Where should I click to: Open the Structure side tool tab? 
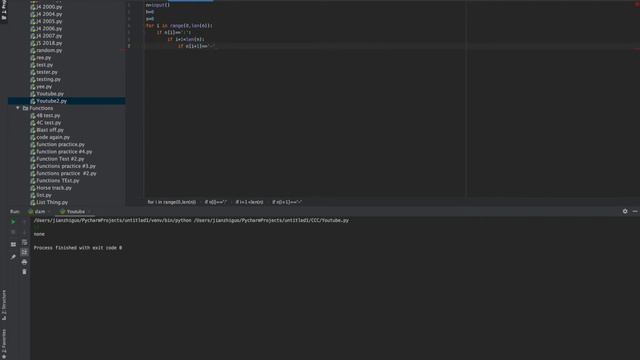tap(4, 305)
